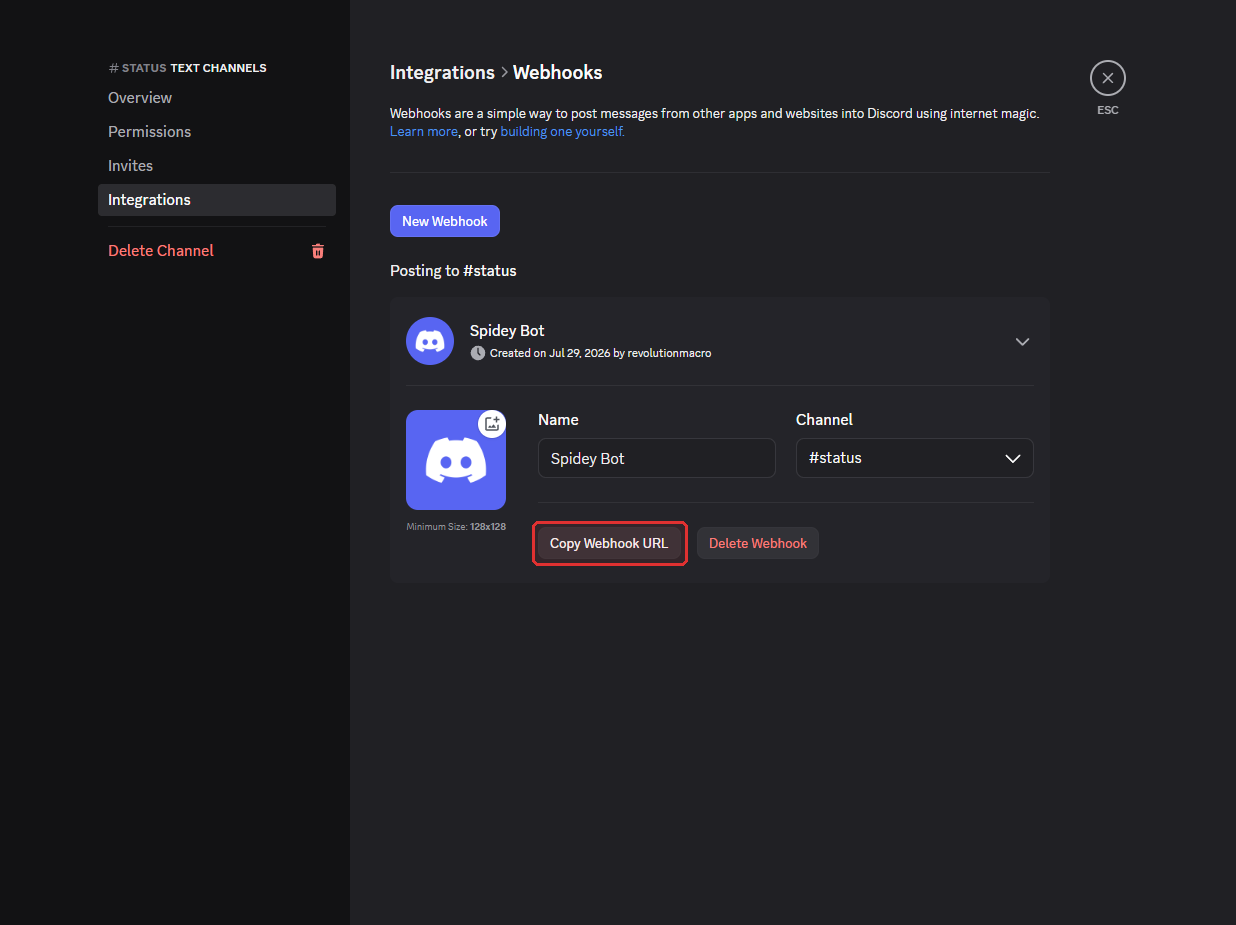The image size is (1236, 925).
Task: Click the New Webhook button
Action: [444, 221]
